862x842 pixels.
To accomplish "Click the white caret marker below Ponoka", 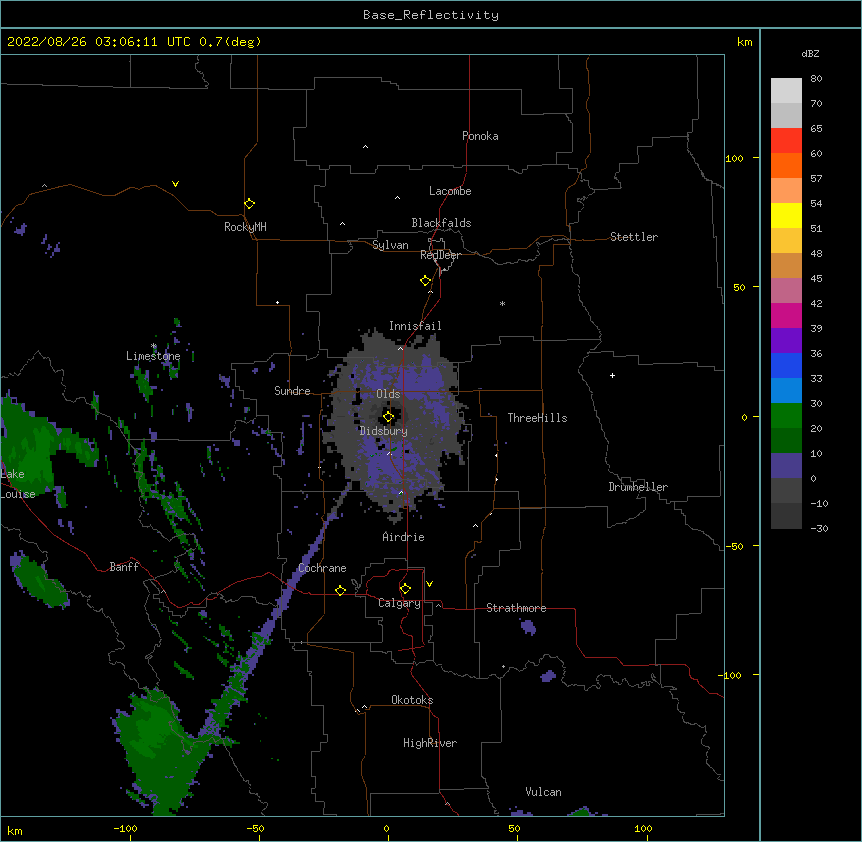I will click(366, 147).
